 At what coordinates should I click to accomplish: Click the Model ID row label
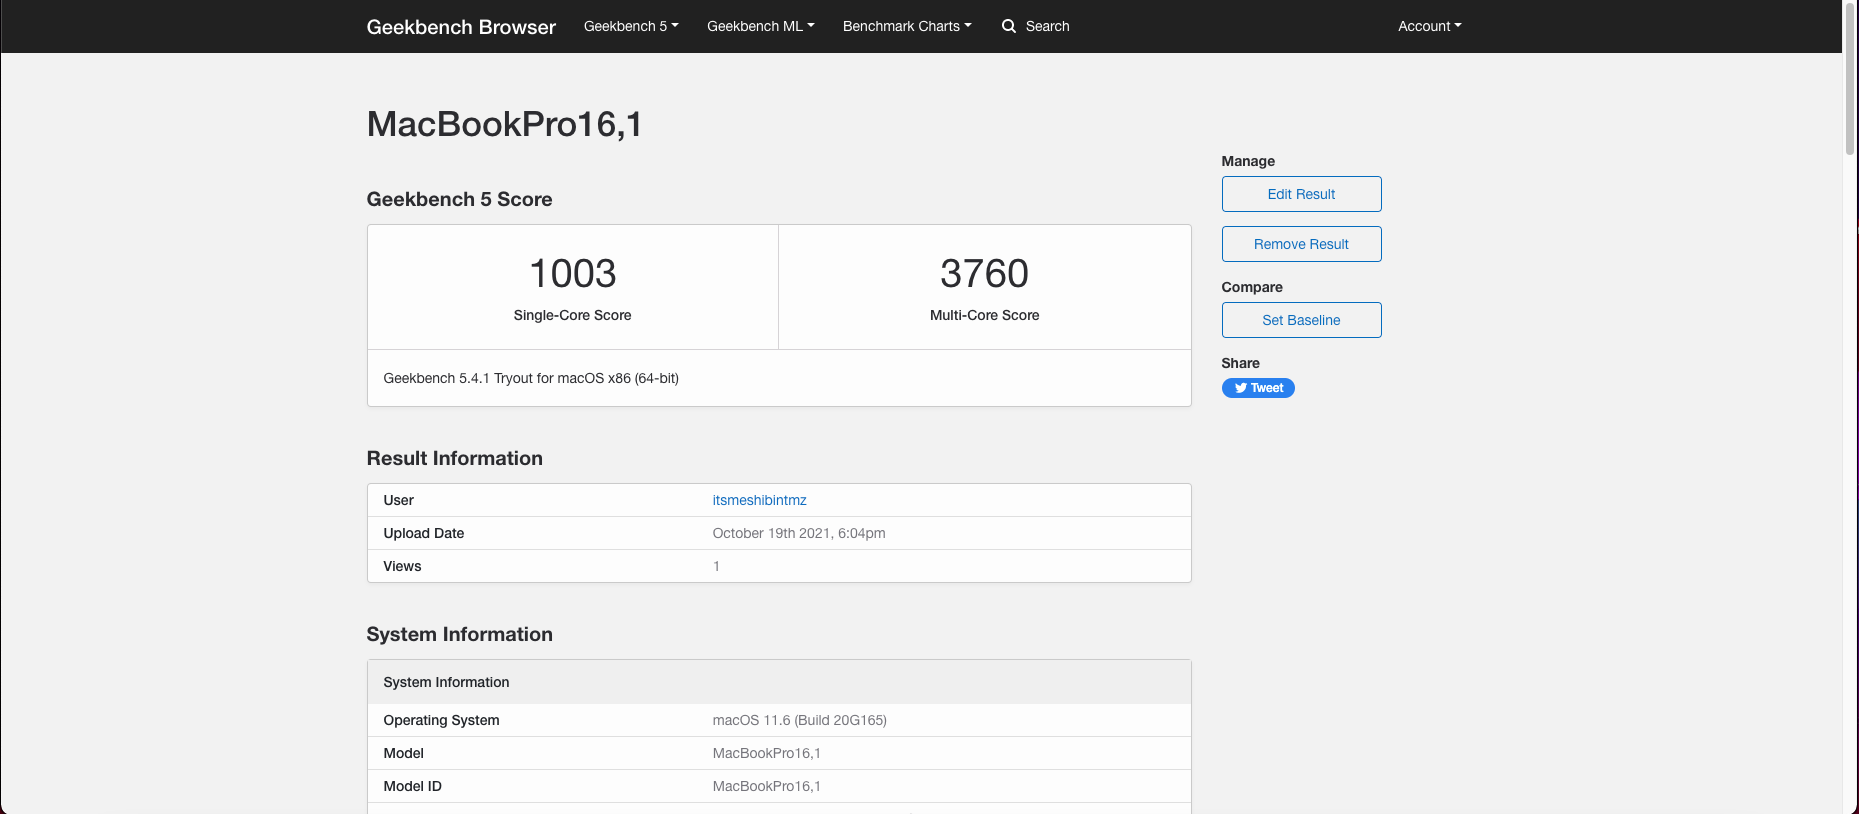tap(413, 786)
